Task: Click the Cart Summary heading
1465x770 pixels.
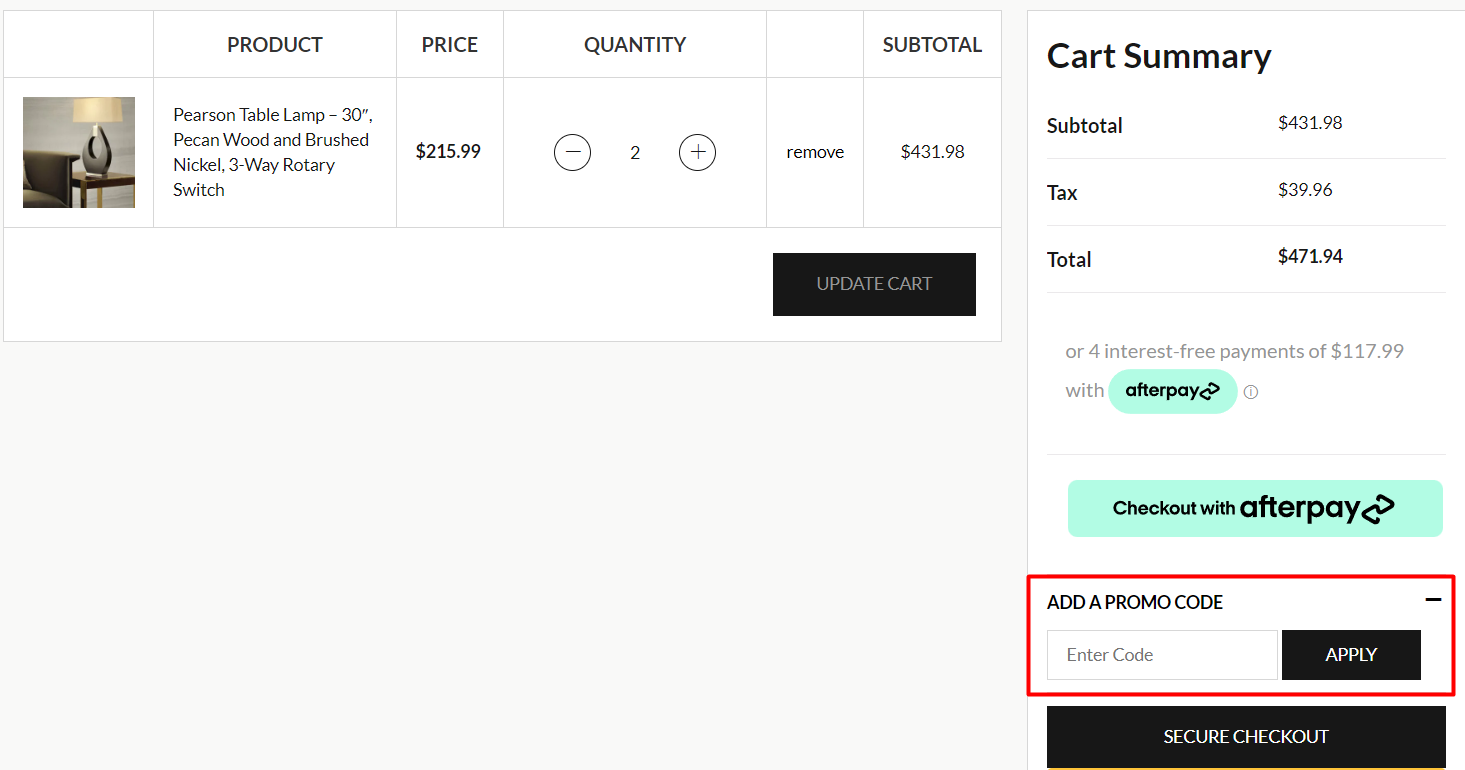Action: [1159, 56]
